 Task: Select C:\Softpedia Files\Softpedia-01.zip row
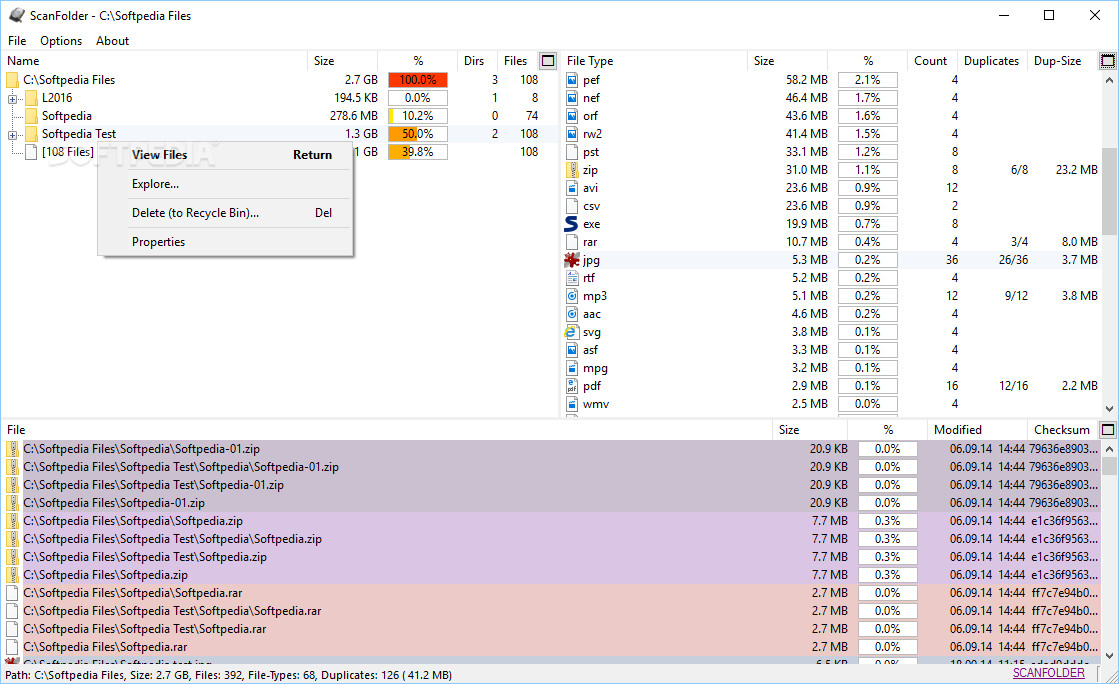[x=551, y=503]
